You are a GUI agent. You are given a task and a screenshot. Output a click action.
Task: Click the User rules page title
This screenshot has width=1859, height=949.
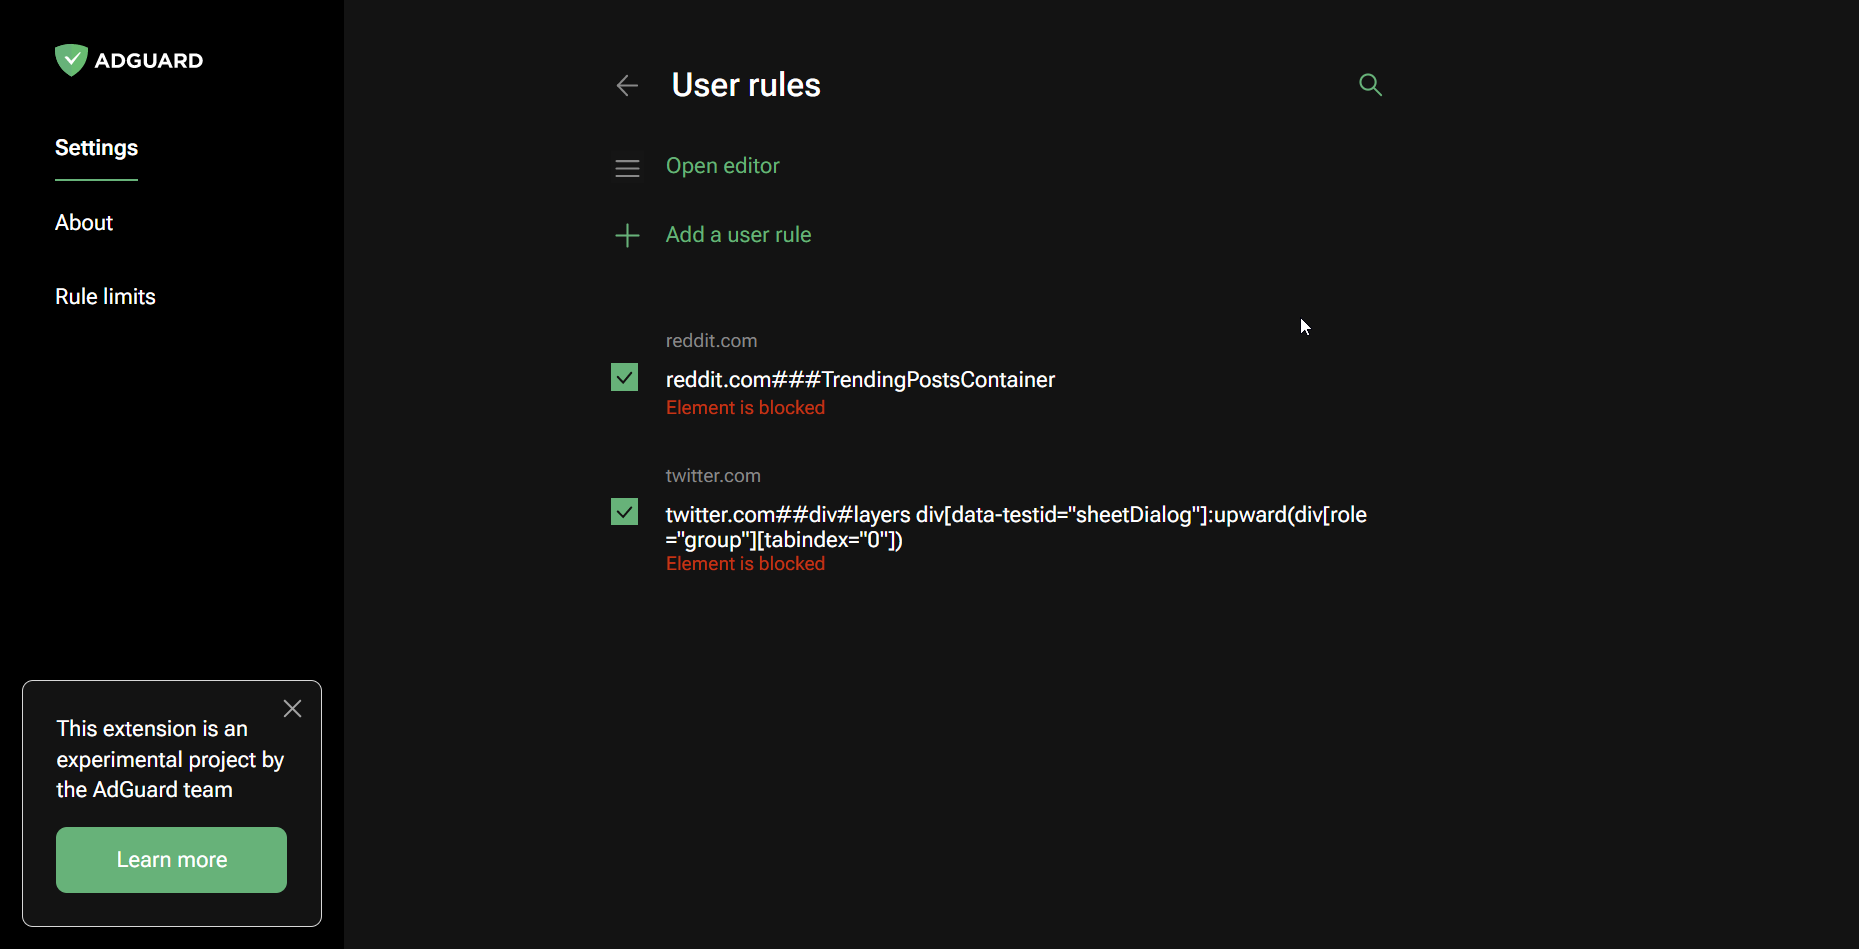(746, 85)
